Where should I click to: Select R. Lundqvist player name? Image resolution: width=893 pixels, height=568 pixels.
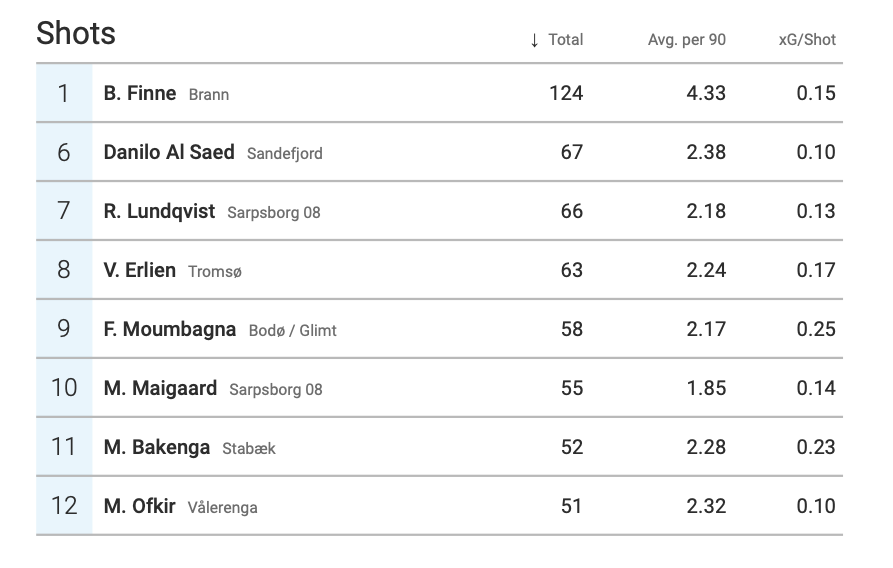click(x=159, y=211)
